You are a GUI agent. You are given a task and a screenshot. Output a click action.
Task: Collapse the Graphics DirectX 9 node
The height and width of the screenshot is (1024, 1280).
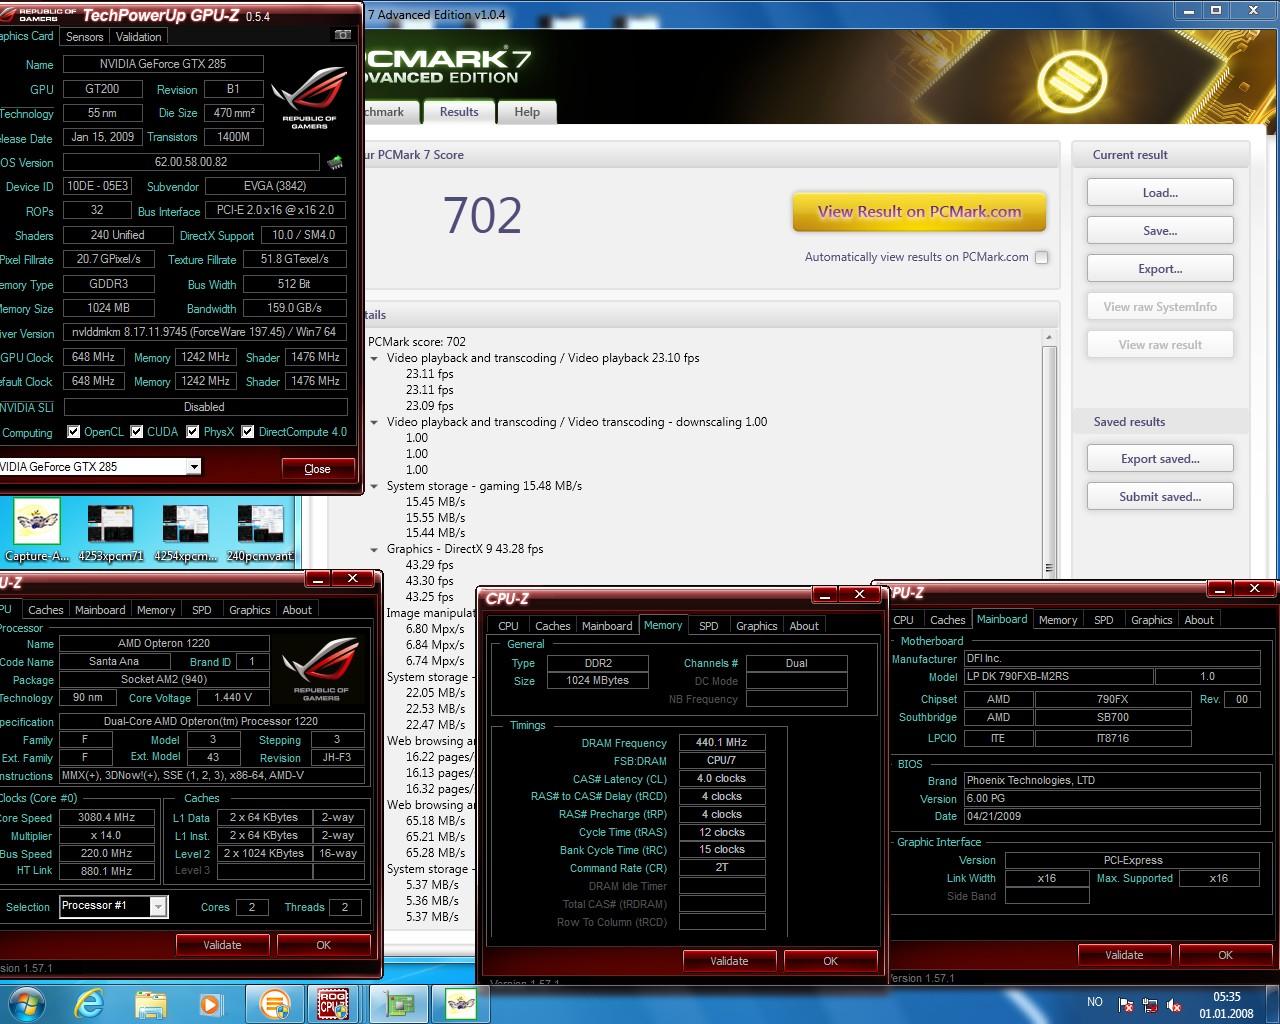[x=375, y=549]
